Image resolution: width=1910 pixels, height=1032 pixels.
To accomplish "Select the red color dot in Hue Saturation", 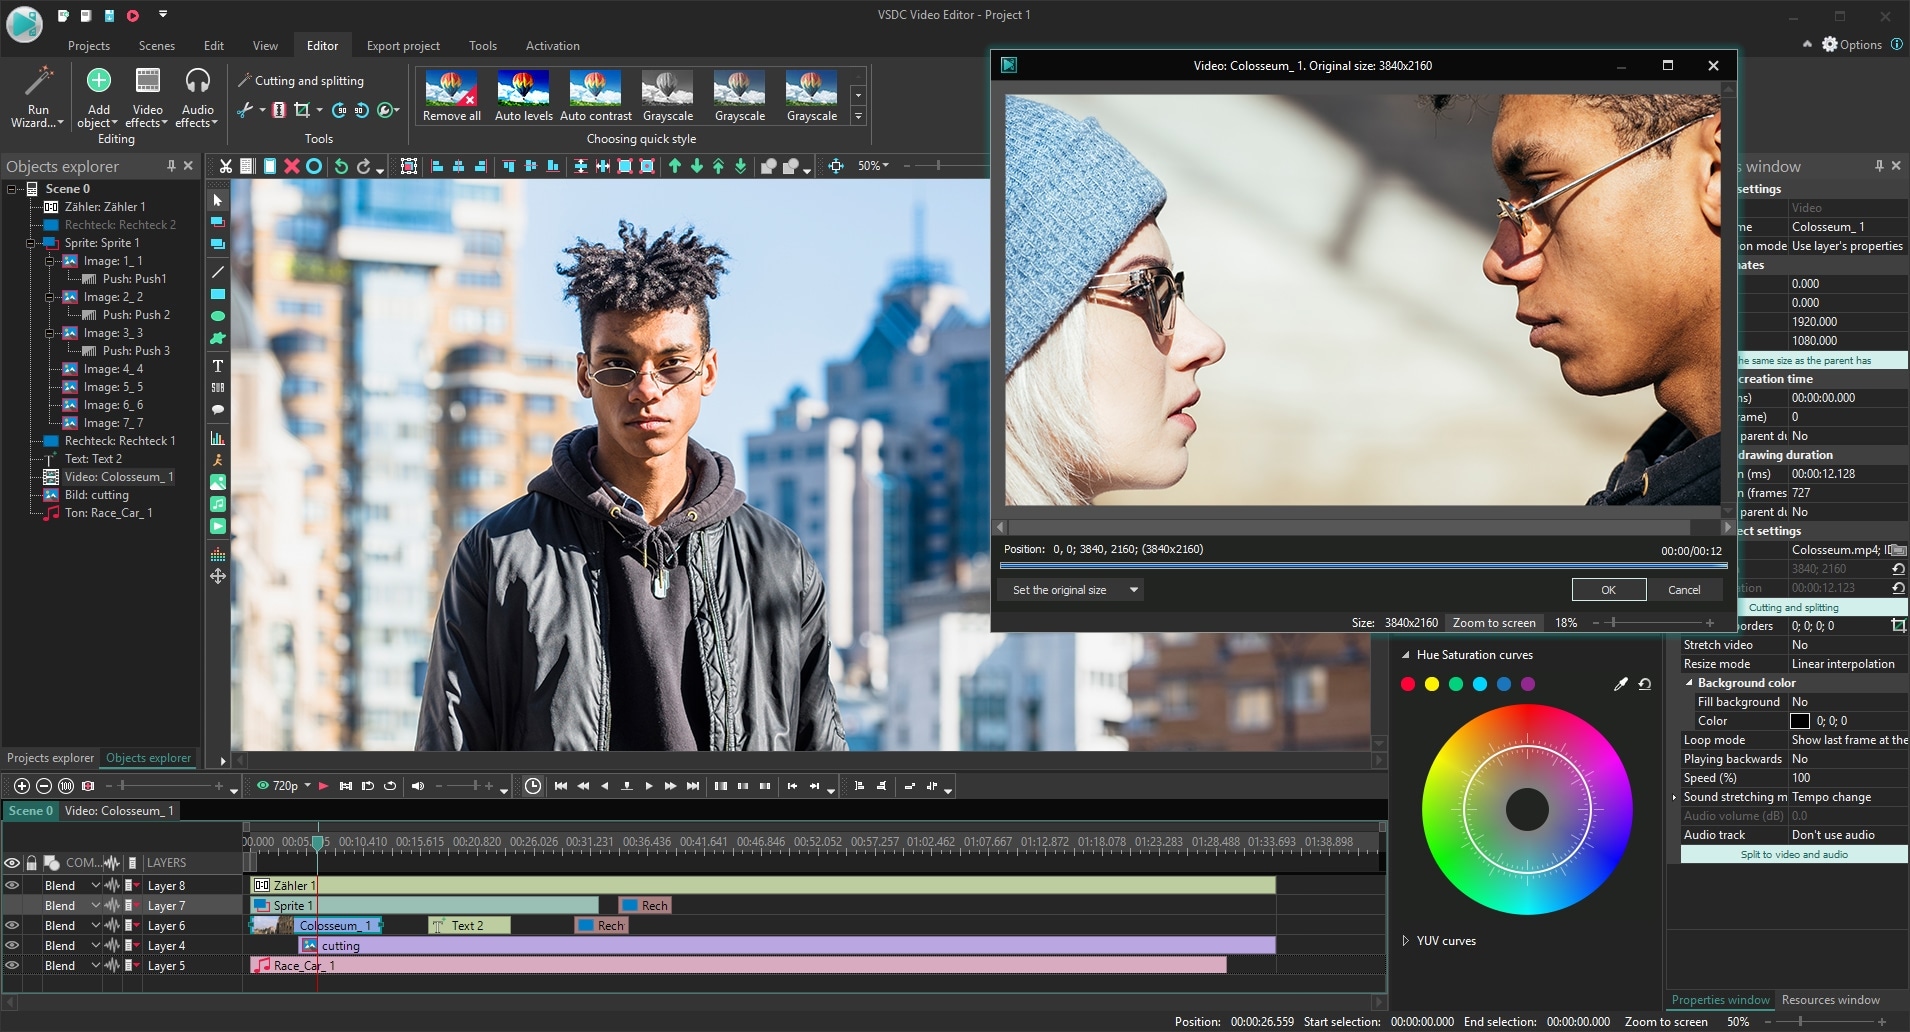I will tap(1408, 684).
